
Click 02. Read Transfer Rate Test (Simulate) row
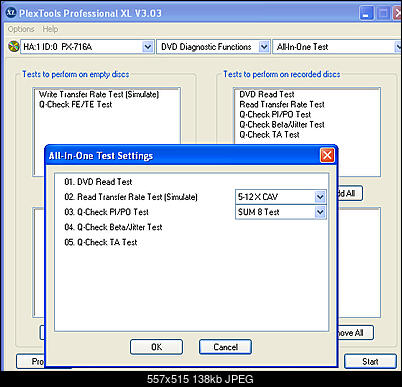pyautogui.click(x=131, y=197)
